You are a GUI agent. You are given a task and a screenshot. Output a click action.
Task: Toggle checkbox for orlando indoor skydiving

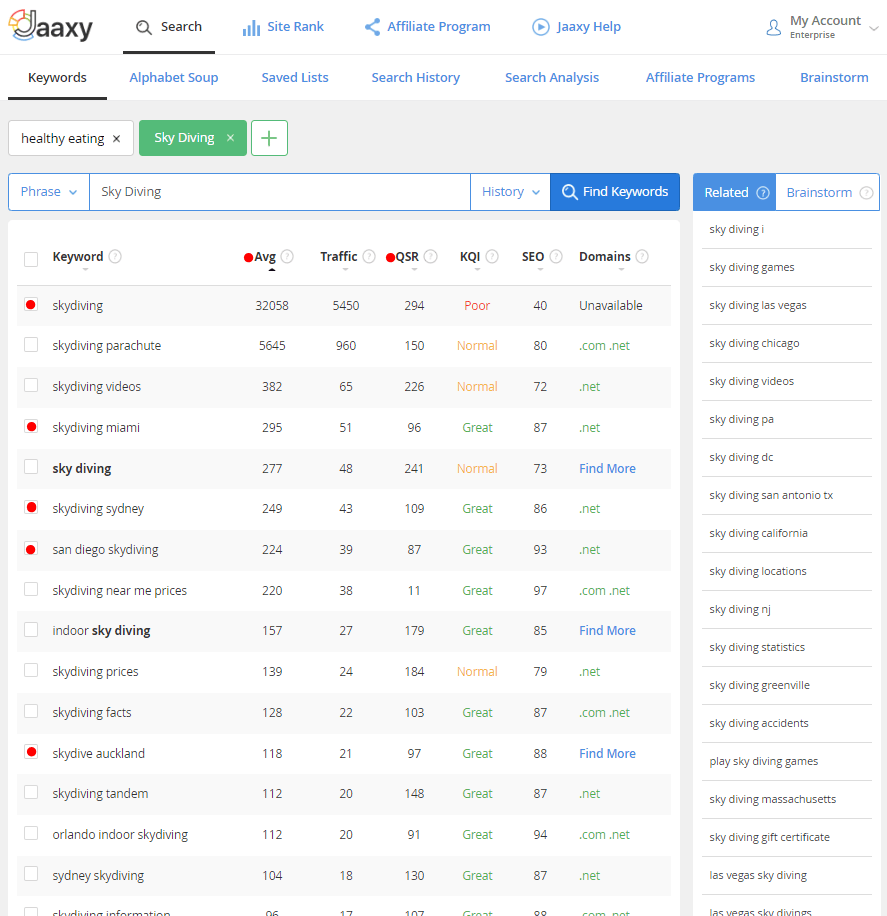(31, 833)
